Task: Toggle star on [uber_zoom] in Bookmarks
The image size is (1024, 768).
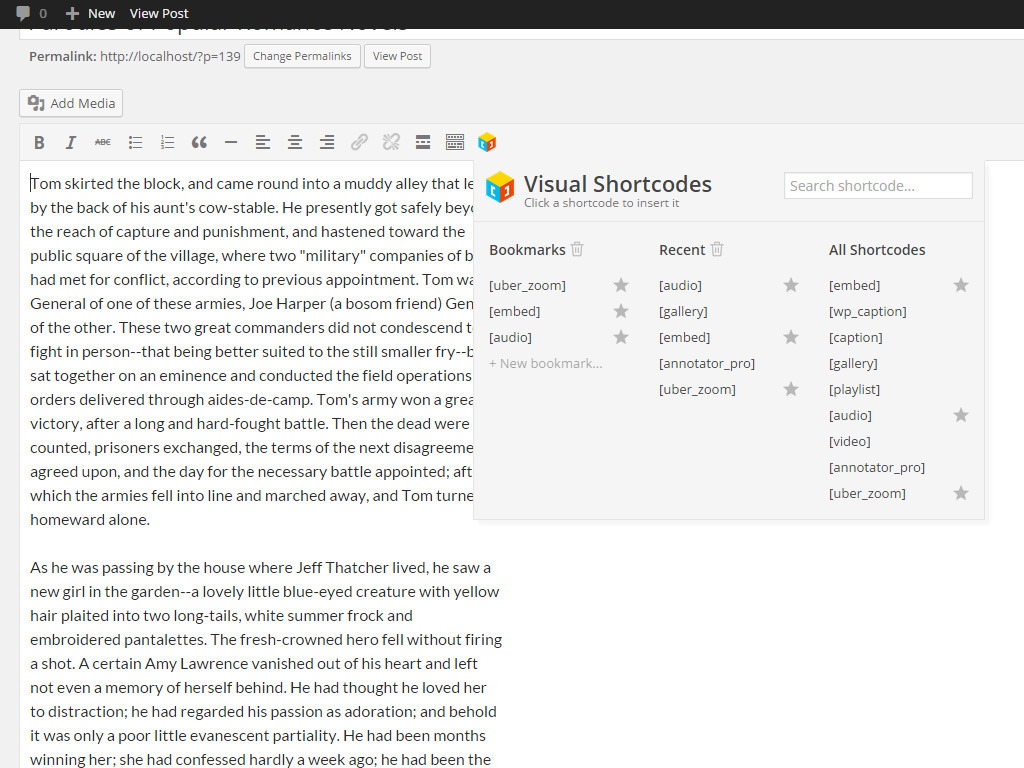Action: tap(621, 285)
